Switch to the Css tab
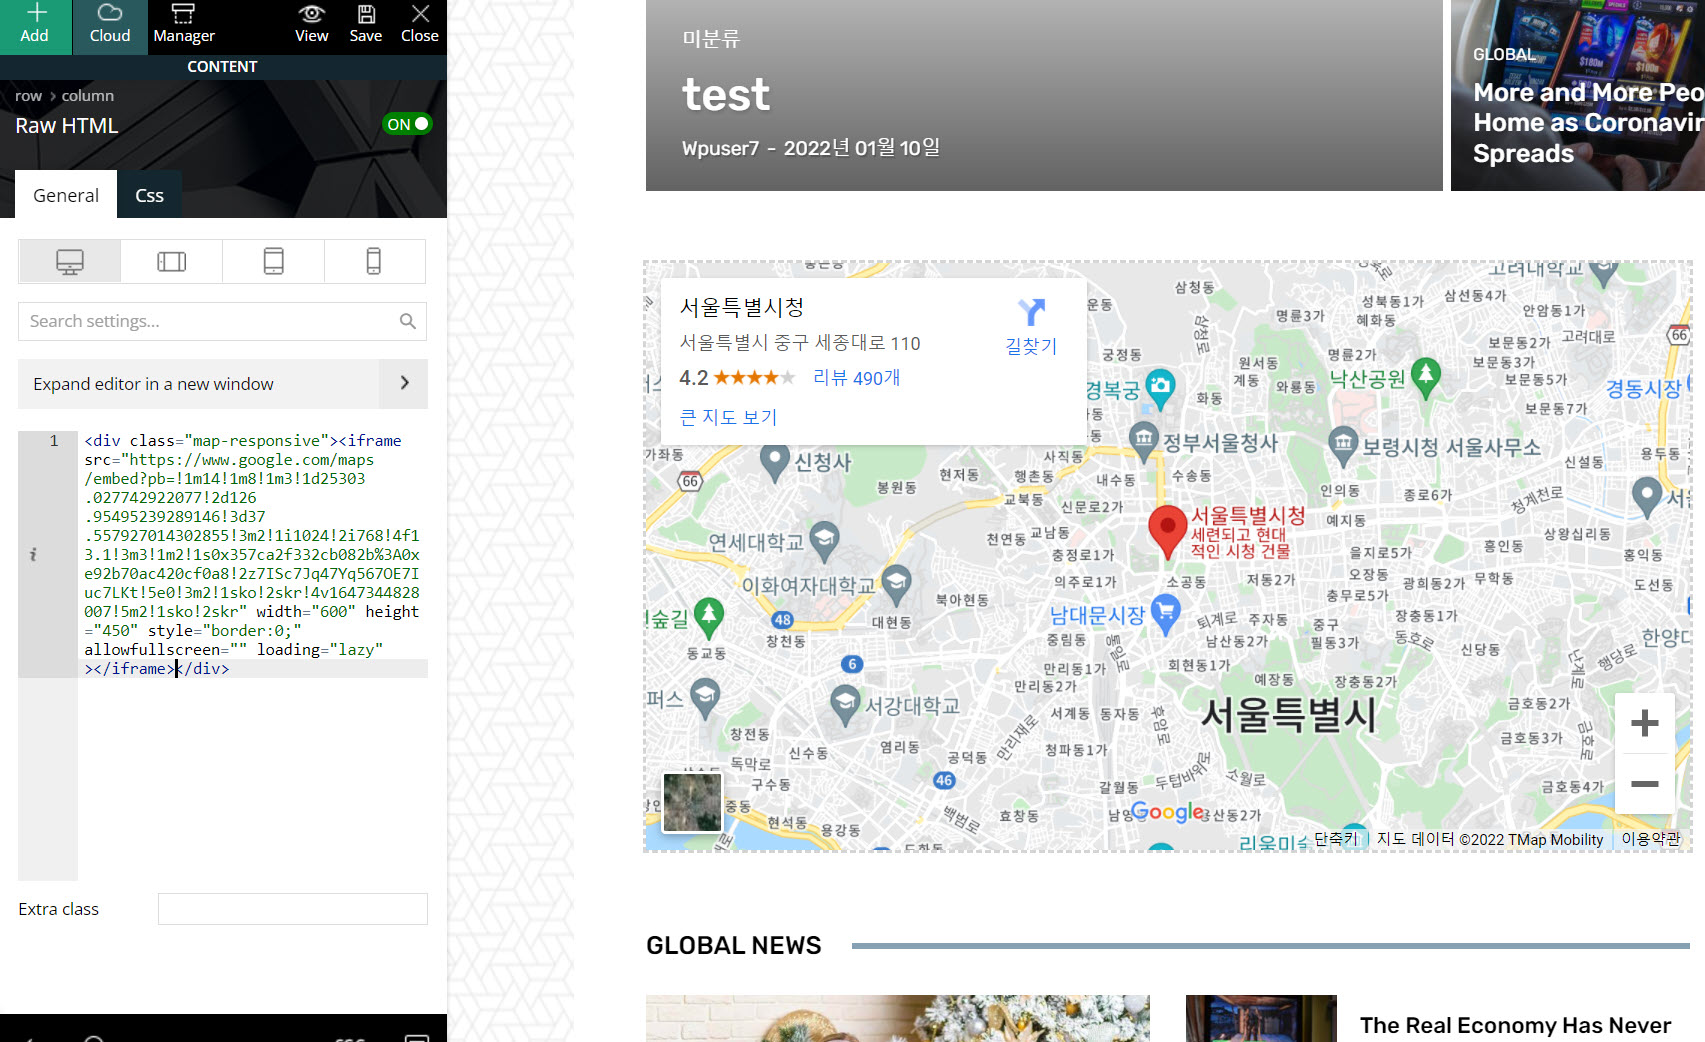Image resolution: width=1705 pixels, height=1042 pixels. pos(149,195)
